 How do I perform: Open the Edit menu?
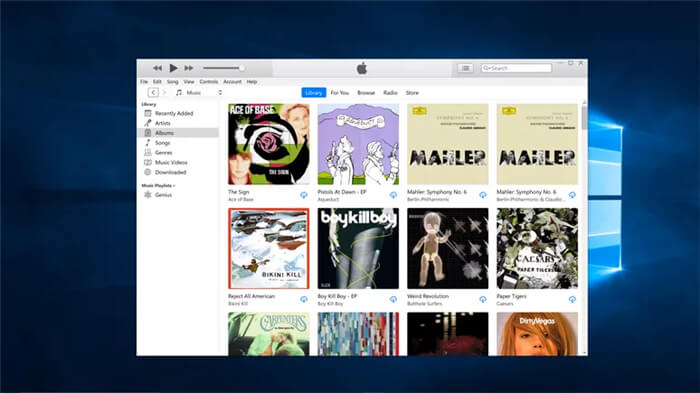(x=157, y=82)
